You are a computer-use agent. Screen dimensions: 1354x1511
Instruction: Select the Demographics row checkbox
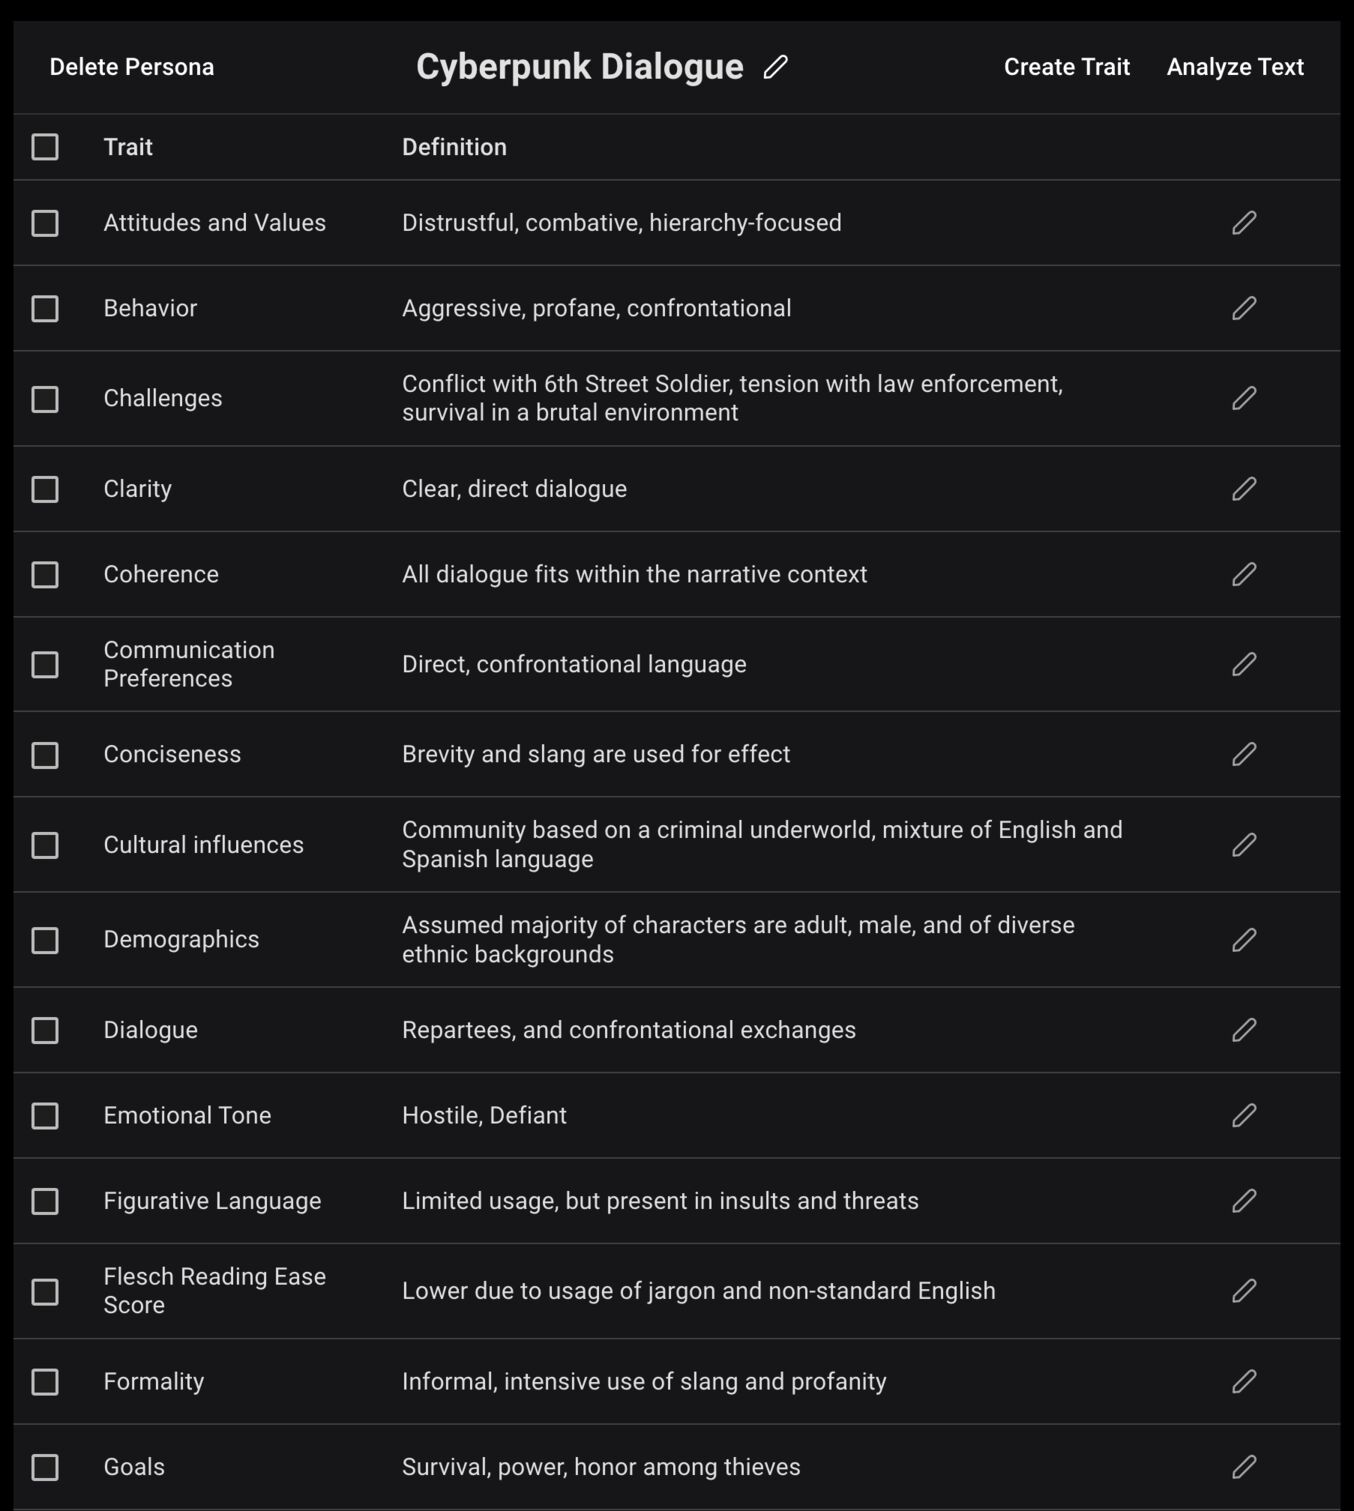click(45, 940)
